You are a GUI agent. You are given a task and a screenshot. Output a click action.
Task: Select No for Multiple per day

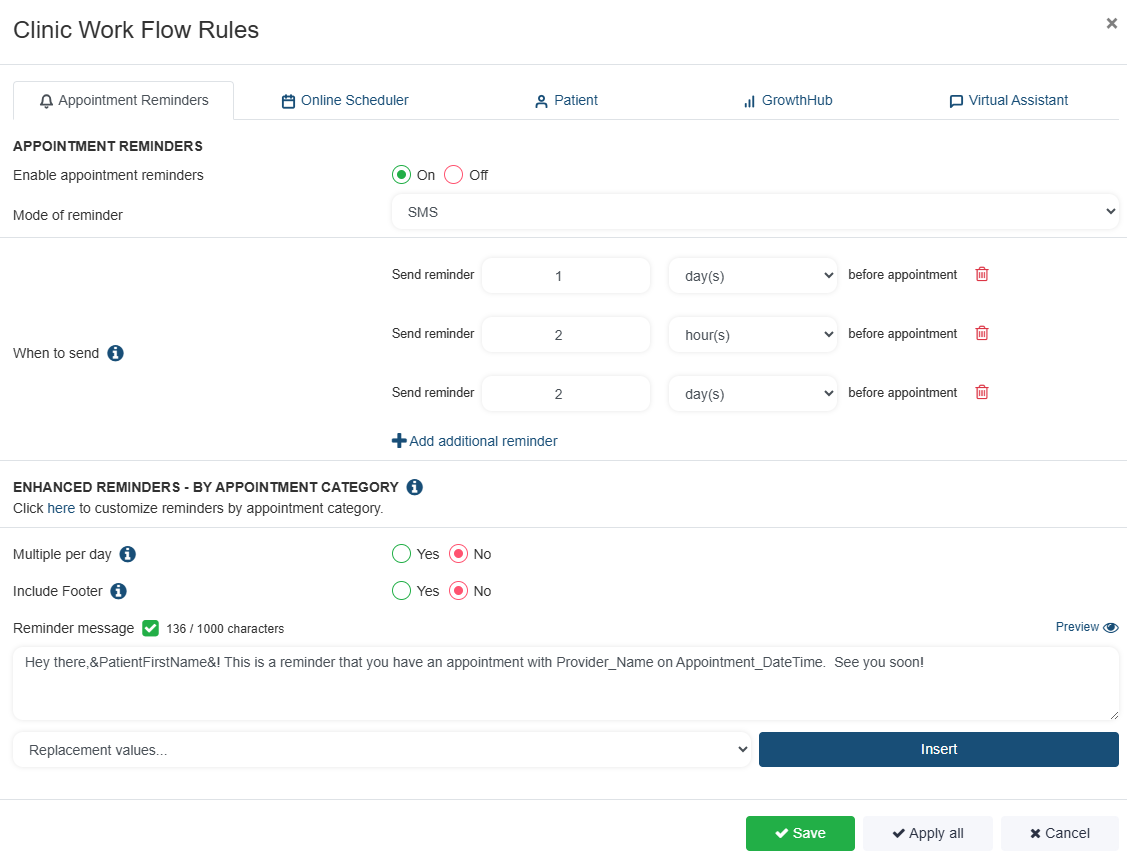458,553
